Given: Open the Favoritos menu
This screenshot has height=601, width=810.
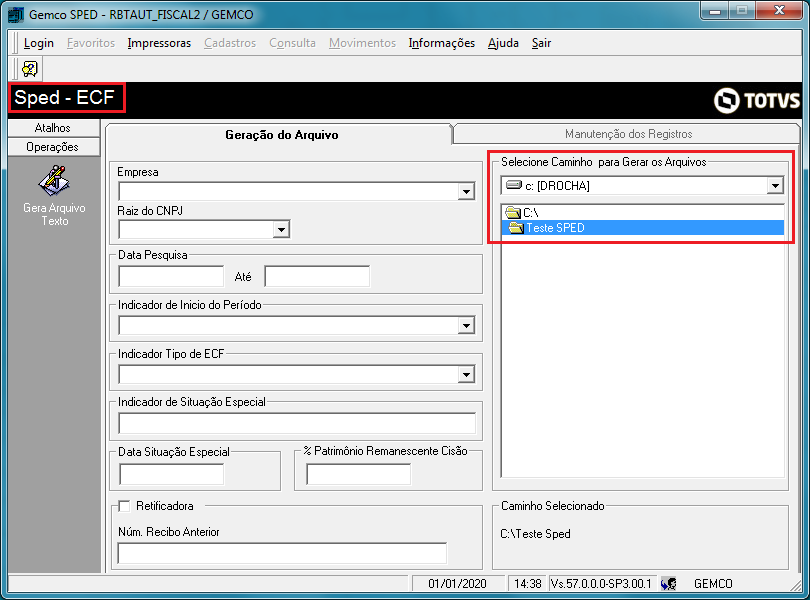Looking at the screenshot, I should click(x=91, y=43).
